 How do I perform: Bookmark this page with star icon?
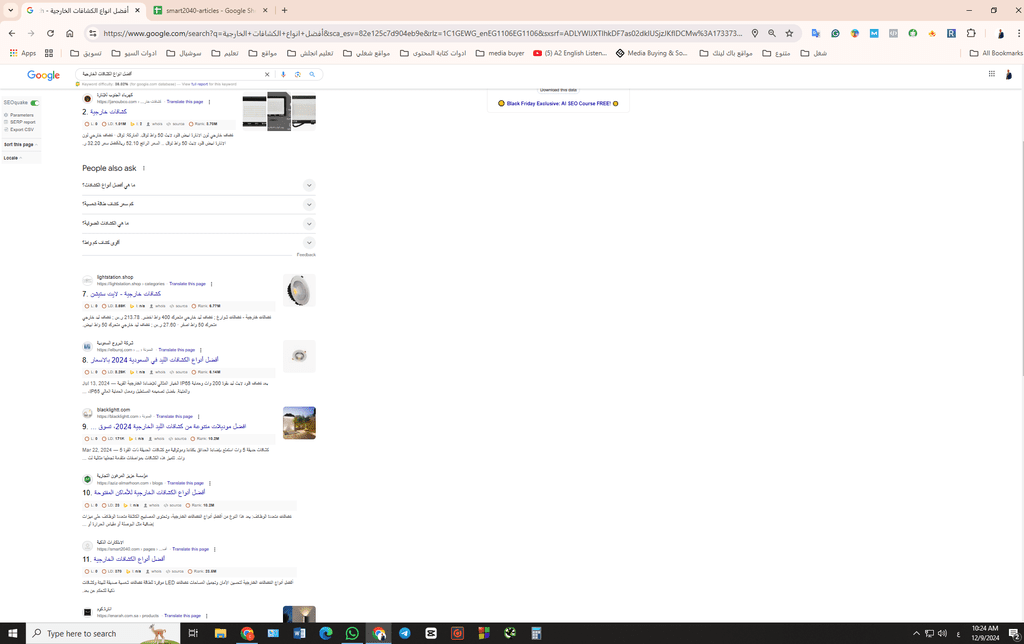[789, 33]
